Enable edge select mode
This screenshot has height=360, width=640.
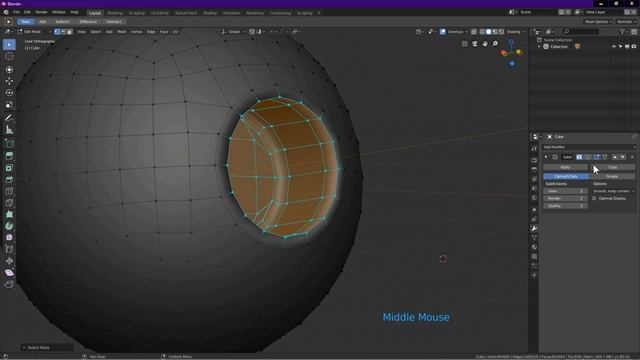click(x=63, y=31)
